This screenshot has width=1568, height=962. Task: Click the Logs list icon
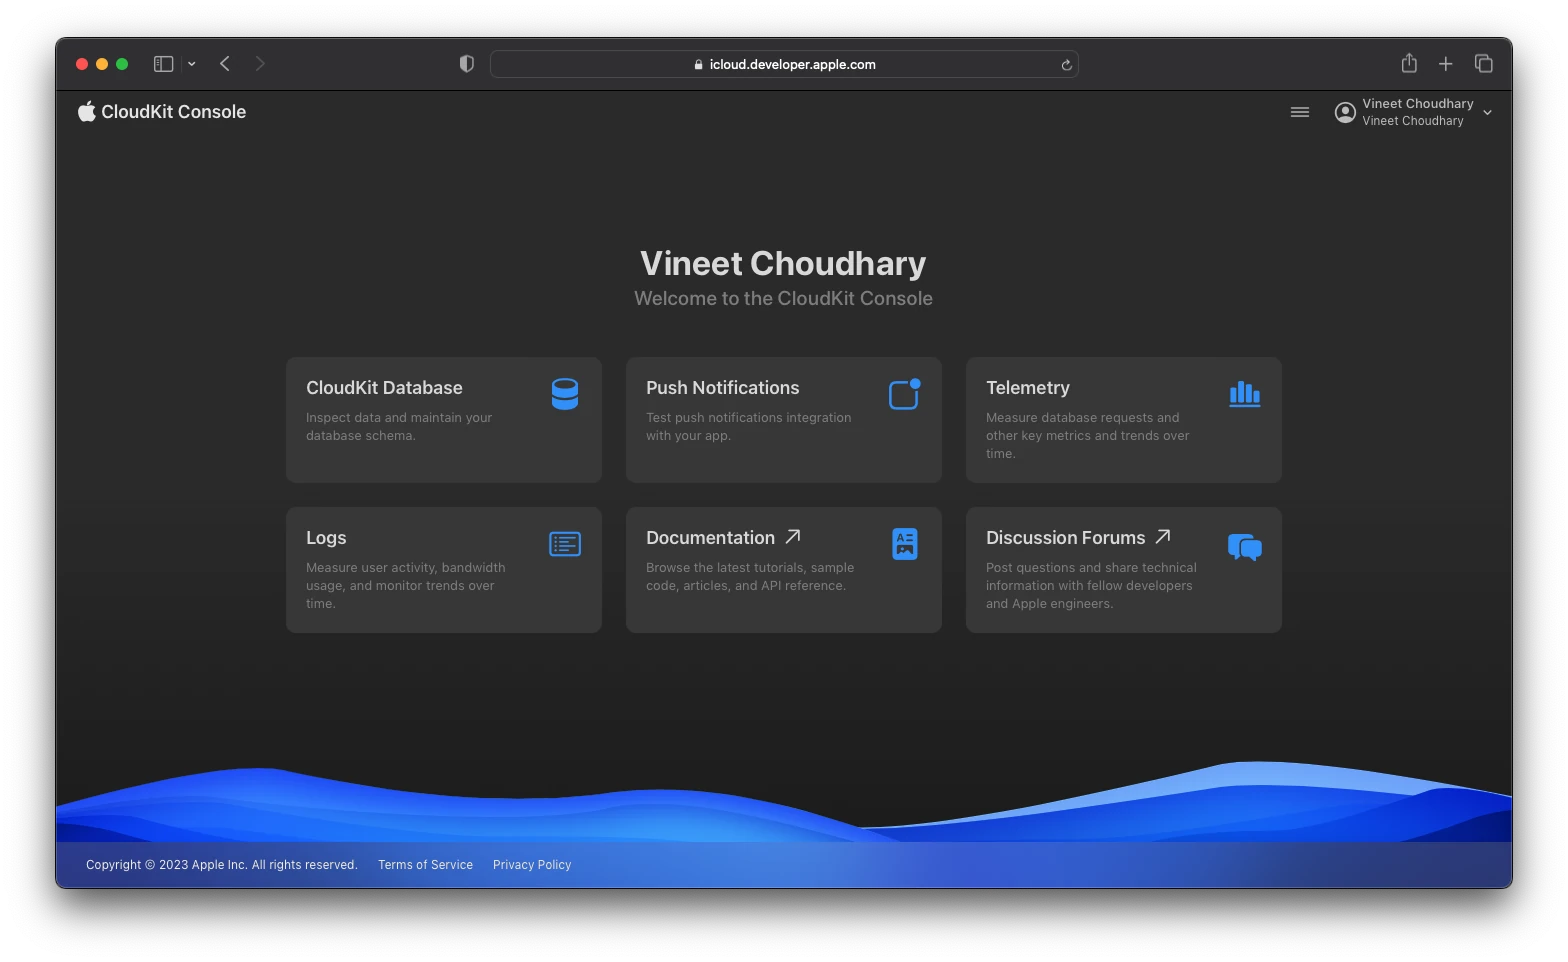coord(565,544)
